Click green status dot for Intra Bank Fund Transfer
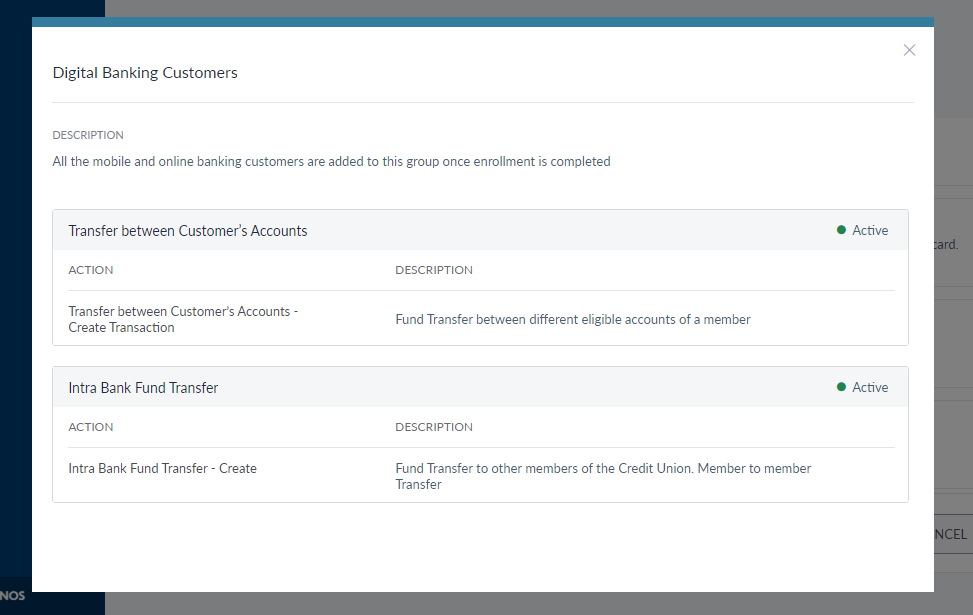Image resolution: width=973 pixels, height=615 pixels. tap(841, 387)
